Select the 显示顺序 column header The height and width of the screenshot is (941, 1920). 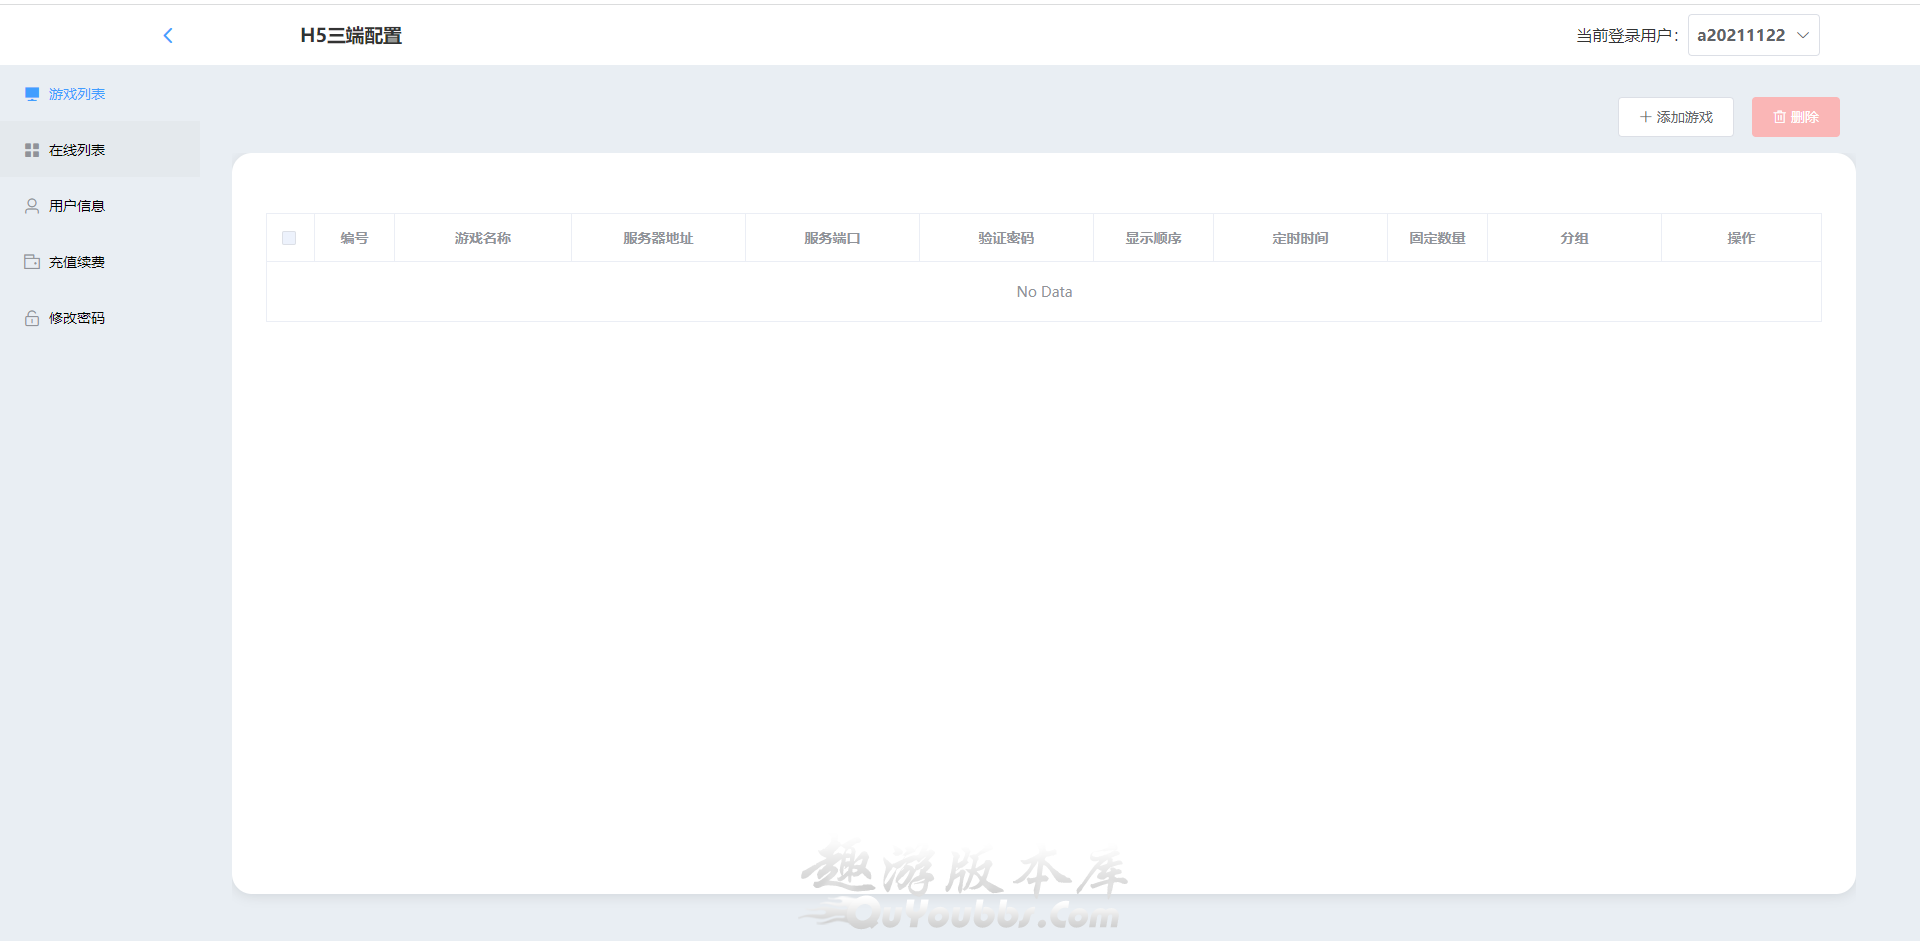(1153, 238)
